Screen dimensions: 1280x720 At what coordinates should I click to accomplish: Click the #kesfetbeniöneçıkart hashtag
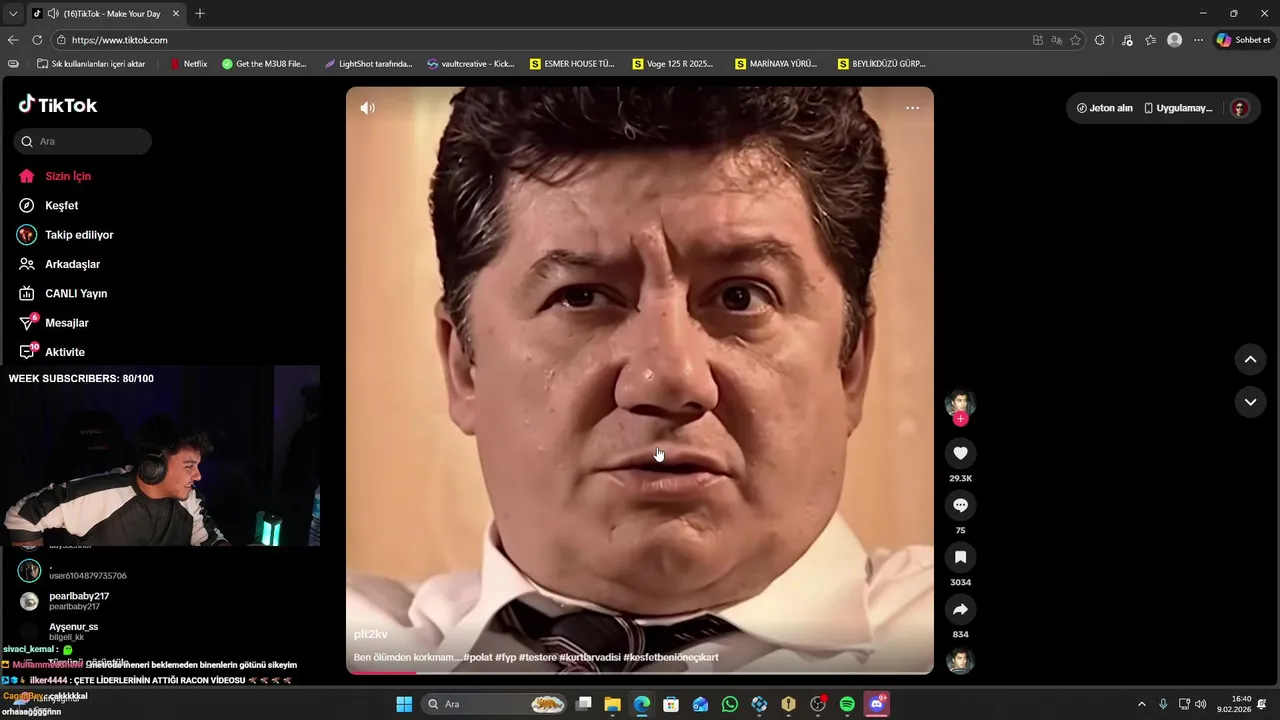coord(671,657)
